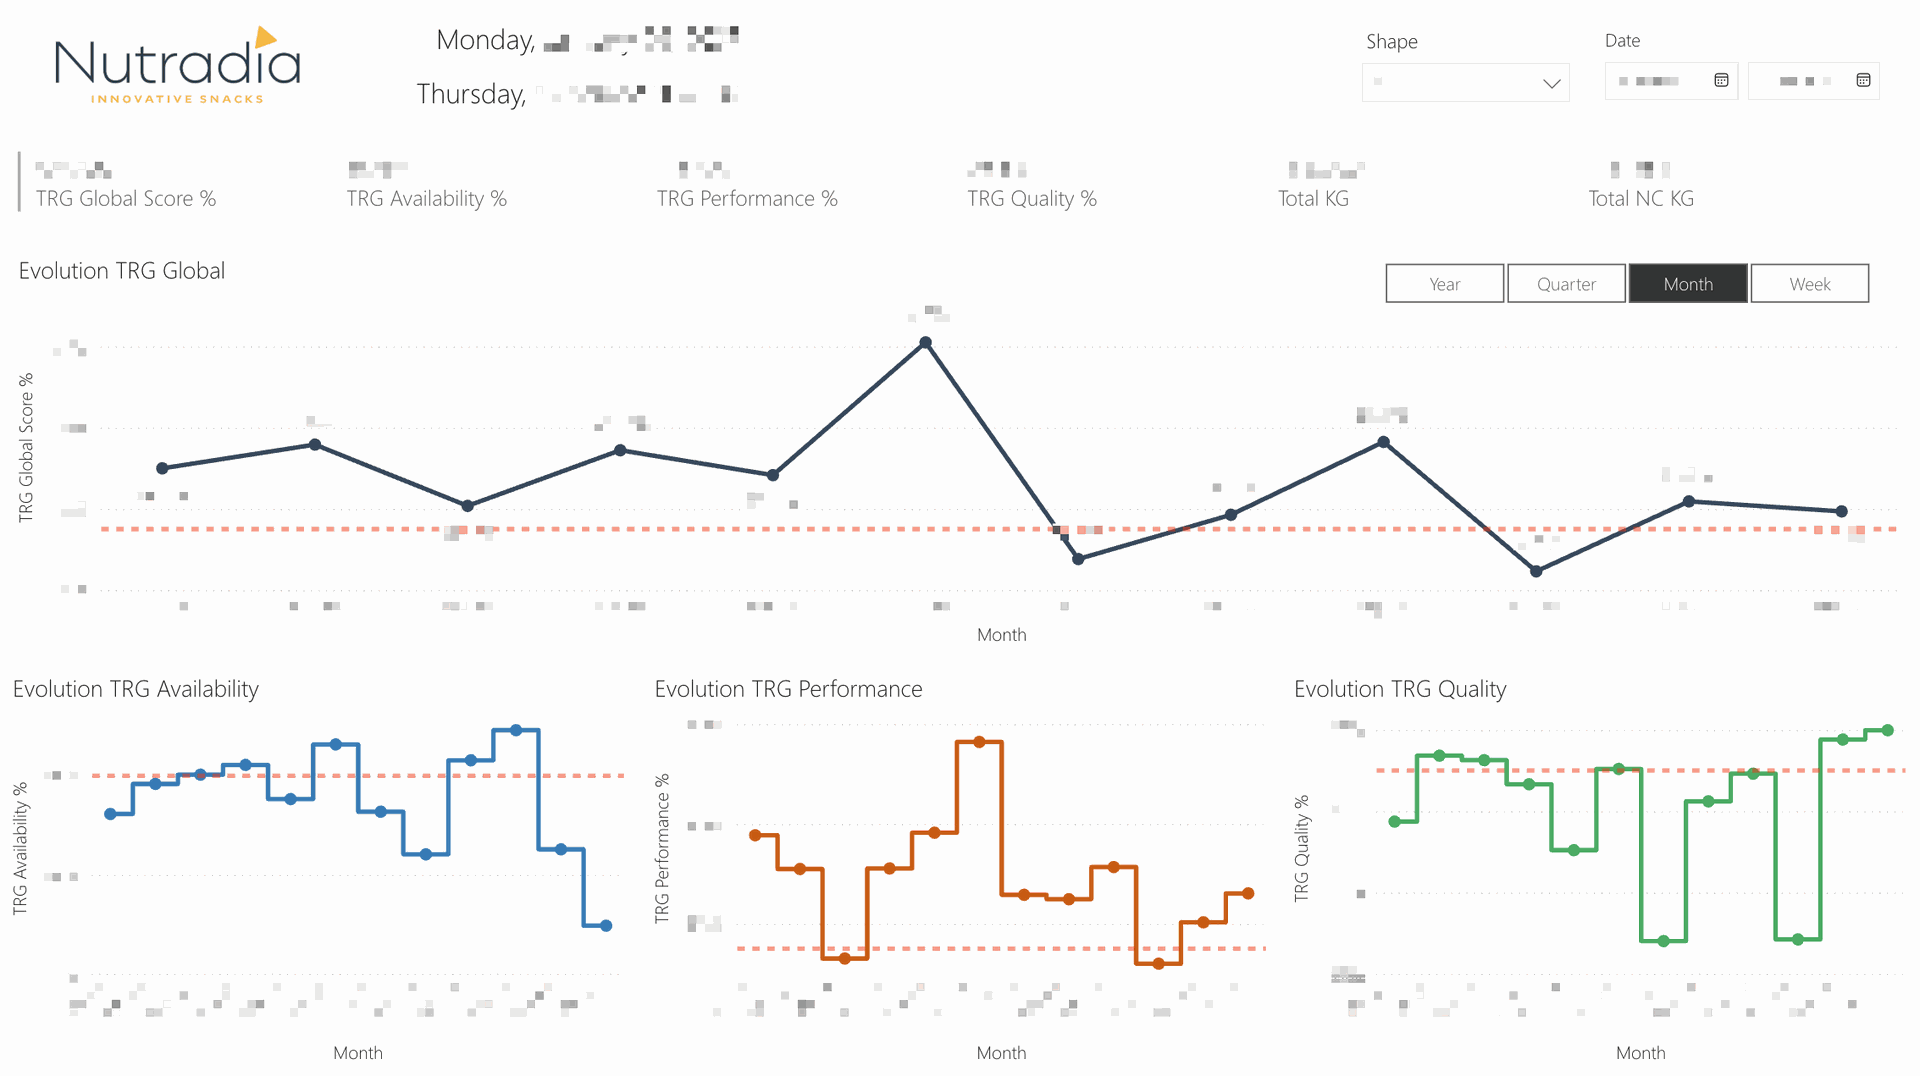
Task: Click the last green point in the Quality chart
Action: 1888,731
